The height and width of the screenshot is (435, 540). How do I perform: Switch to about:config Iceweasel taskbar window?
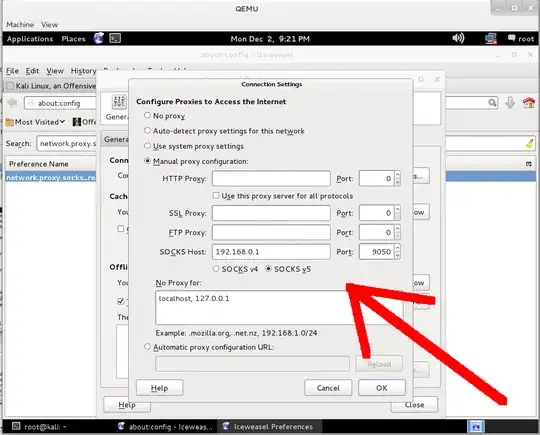(x=165, y=427)
